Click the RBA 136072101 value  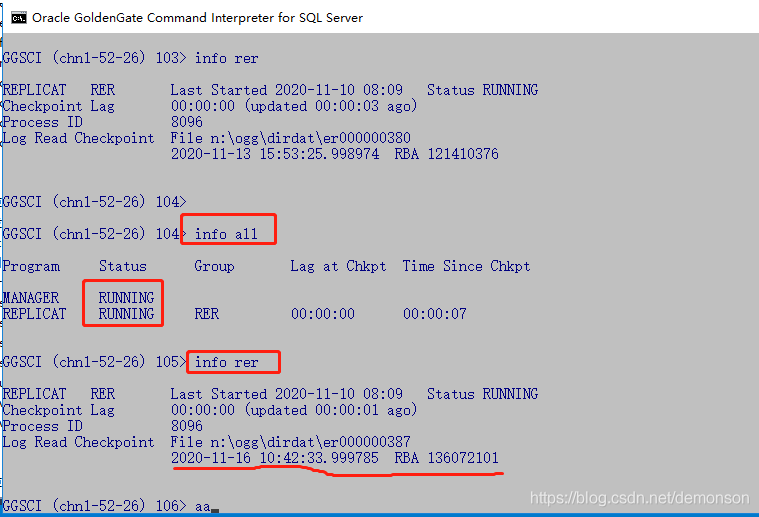click(446, 458)
